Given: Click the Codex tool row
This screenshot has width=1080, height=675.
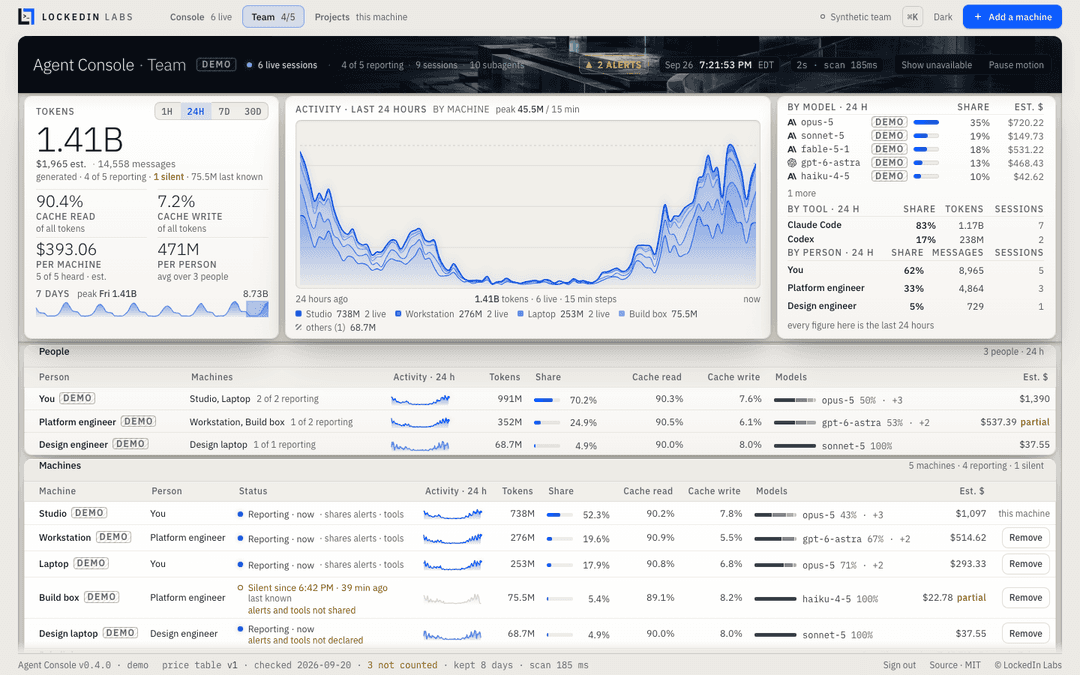Looking at the screenshot, I should click(x=915, y=239).
